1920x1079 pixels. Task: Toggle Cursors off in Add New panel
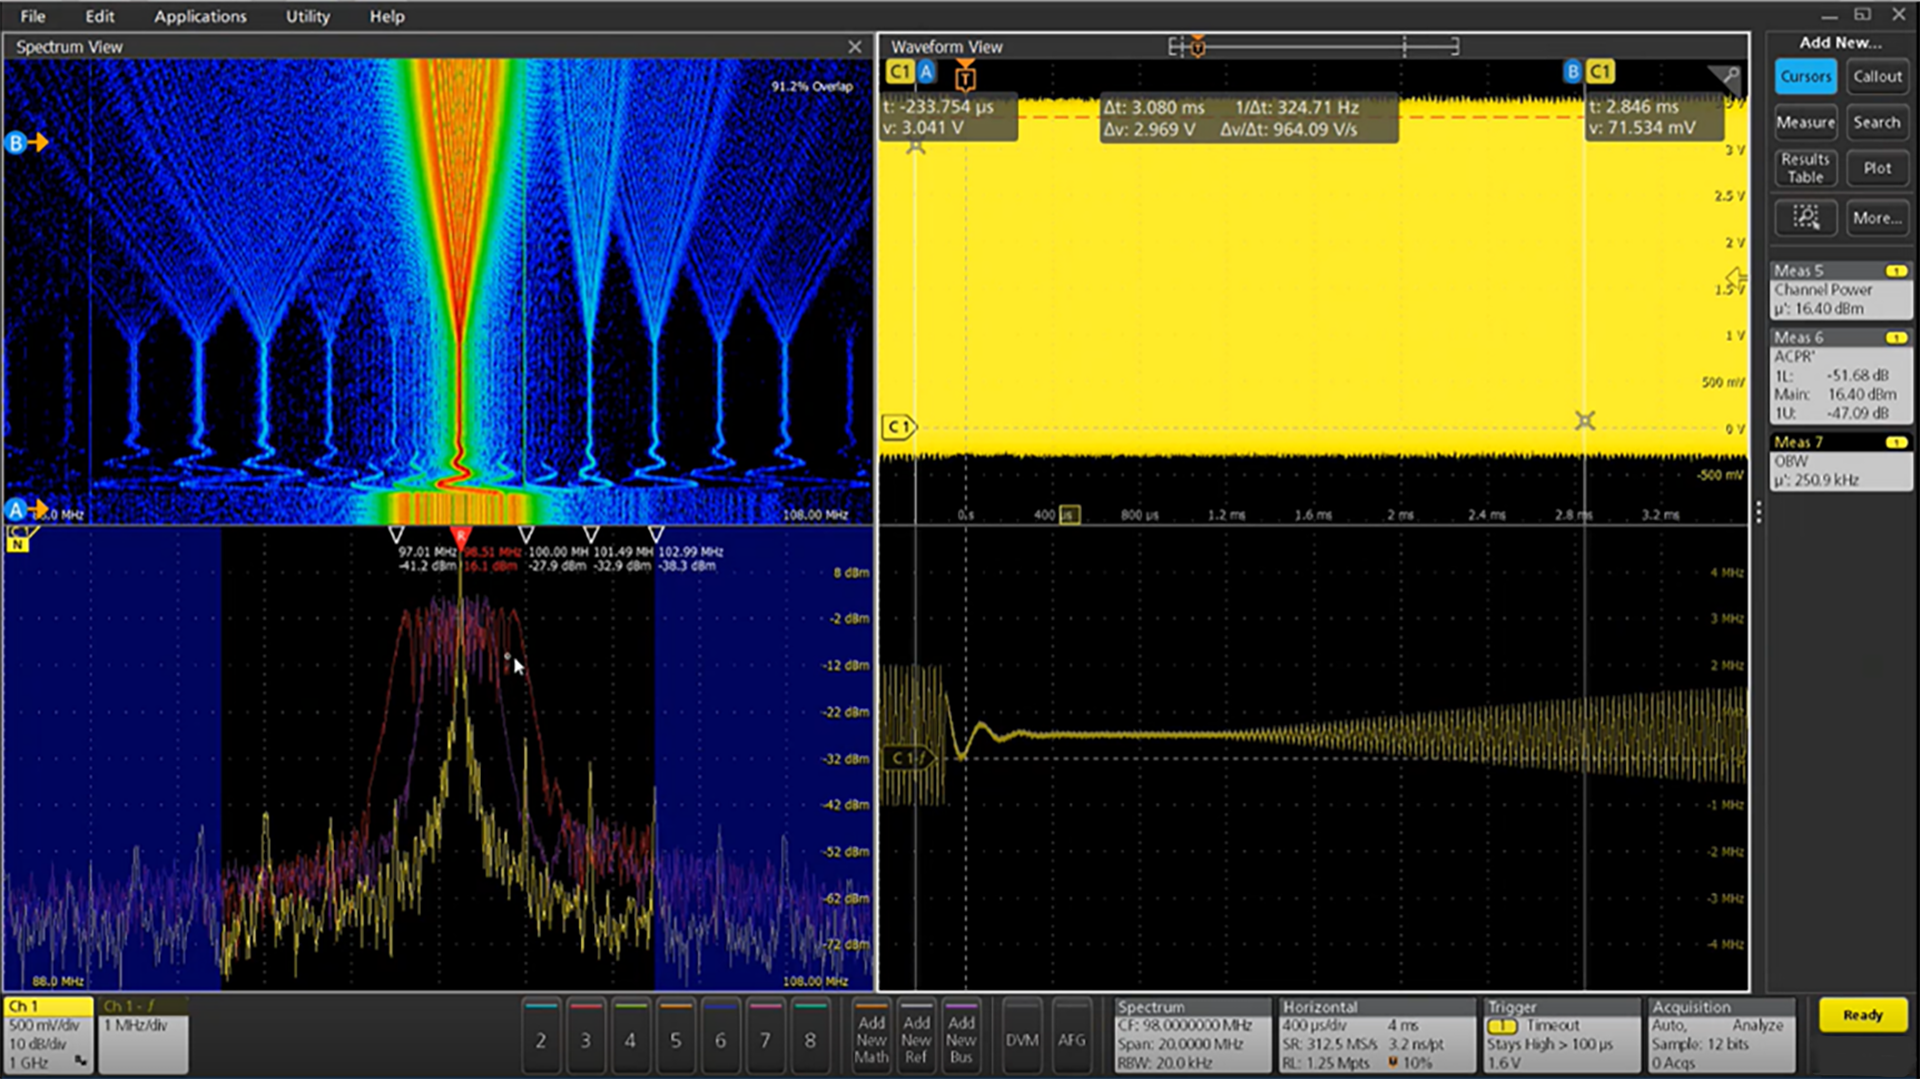point(1805,76)
